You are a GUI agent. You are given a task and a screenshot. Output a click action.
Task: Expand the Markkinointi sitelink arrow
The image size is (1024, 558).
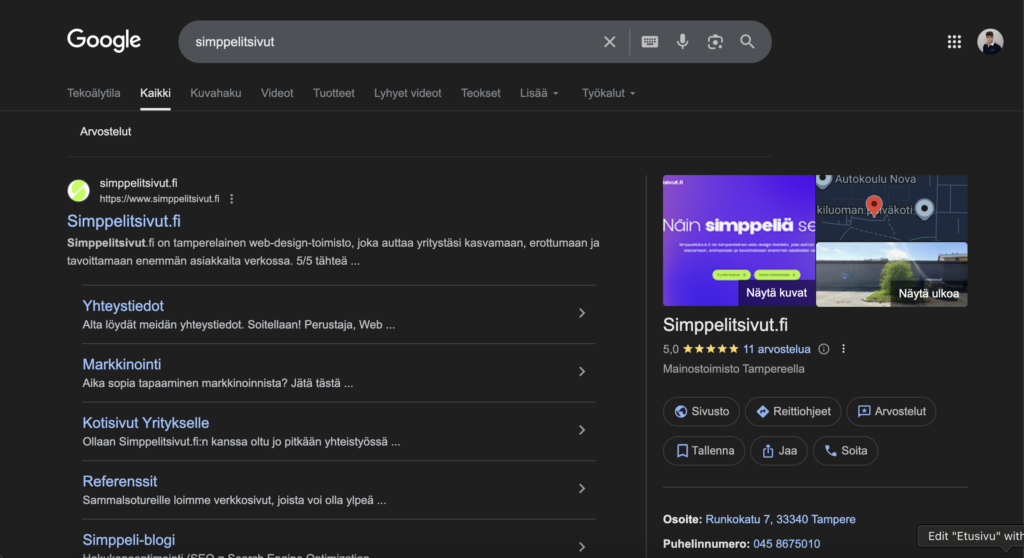[582, 372]
